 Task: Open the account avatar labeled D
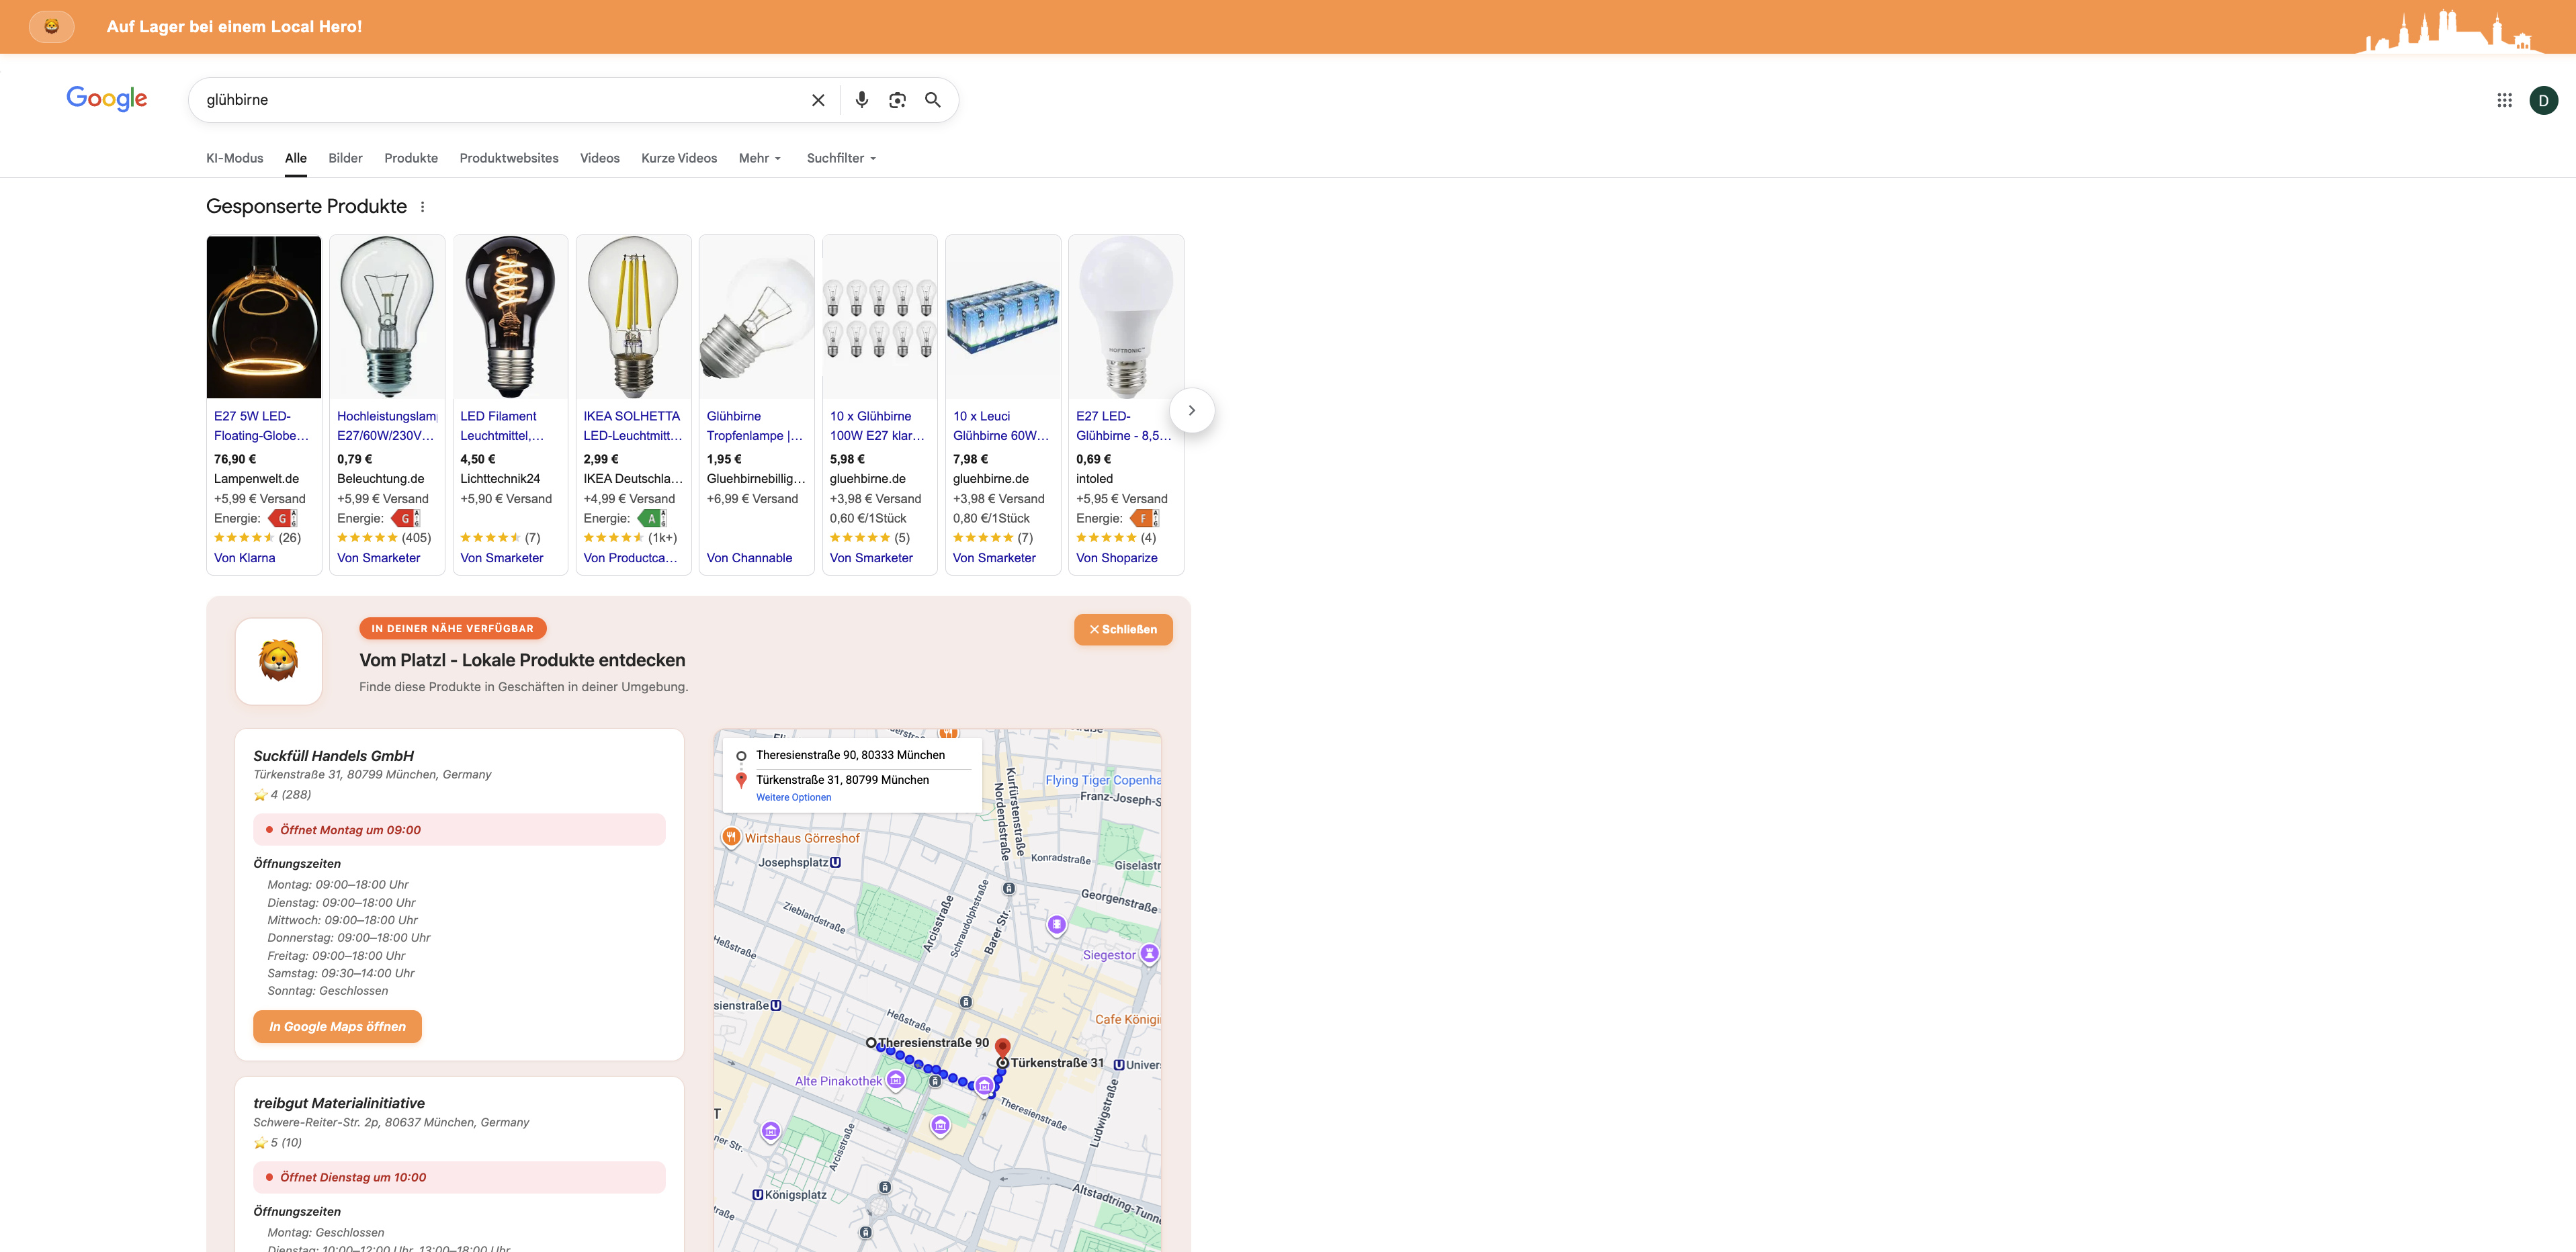pos(2543,100)
